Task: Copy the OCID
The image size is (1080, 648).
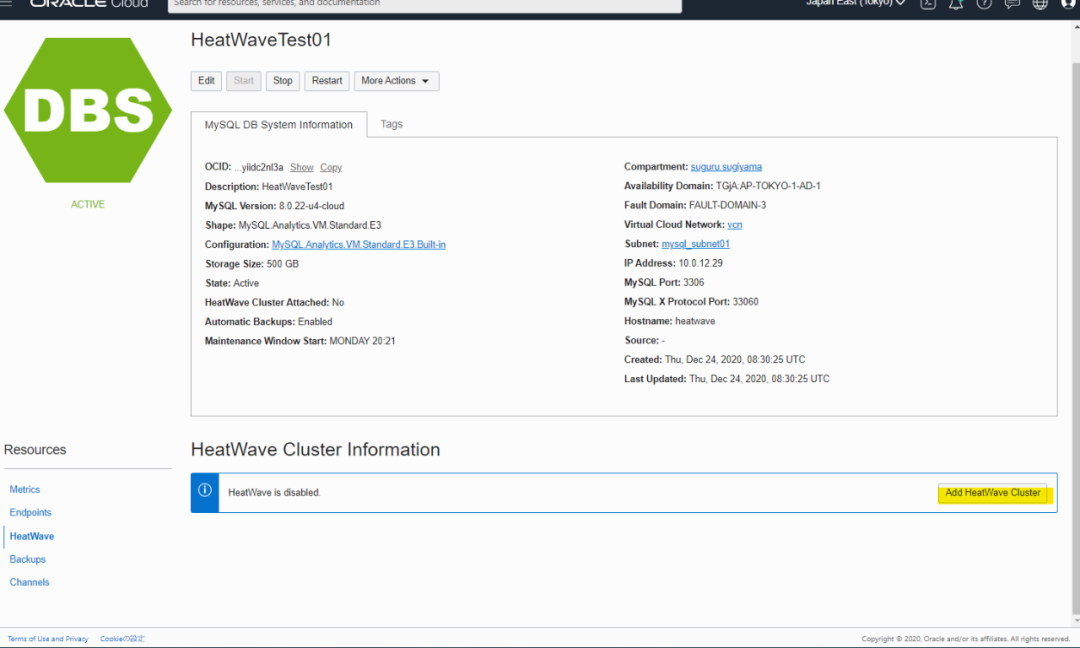Action: click(x=331, y=167)
